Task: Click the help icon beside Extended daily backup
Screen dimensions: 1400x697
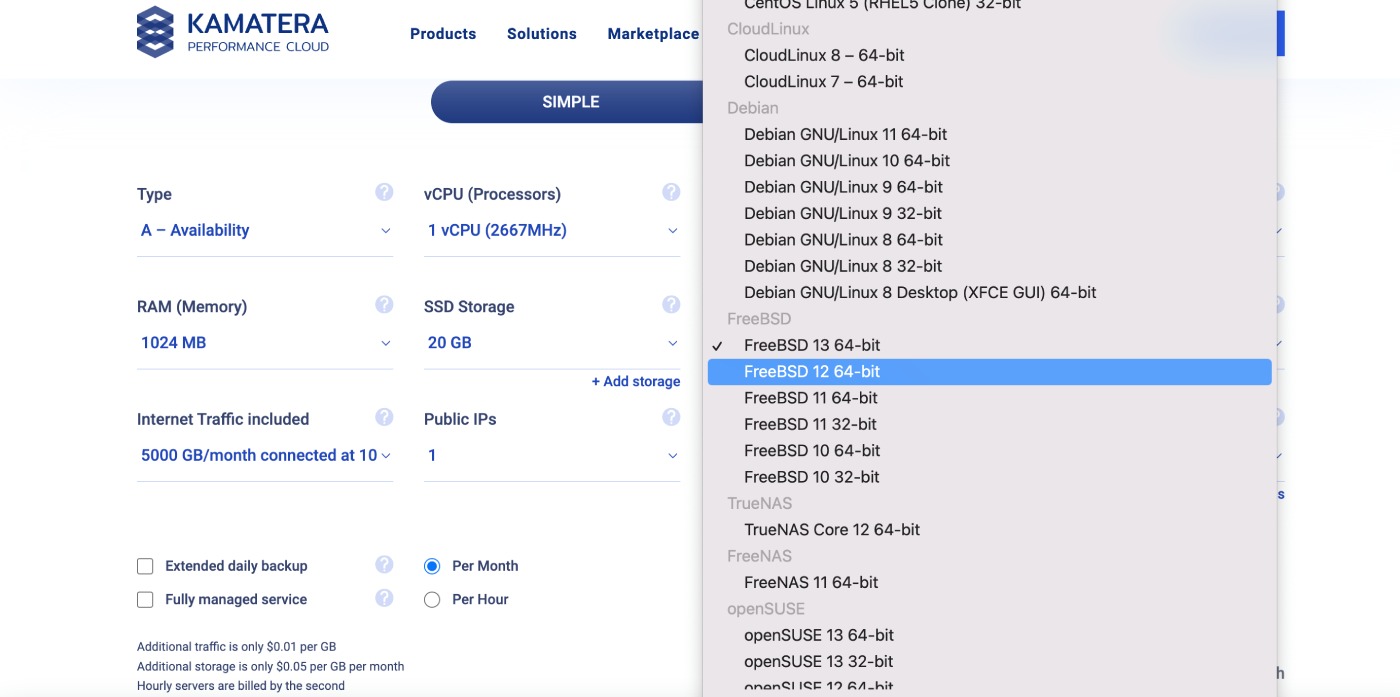Action: pyautogui.click(x=384, y=565)
